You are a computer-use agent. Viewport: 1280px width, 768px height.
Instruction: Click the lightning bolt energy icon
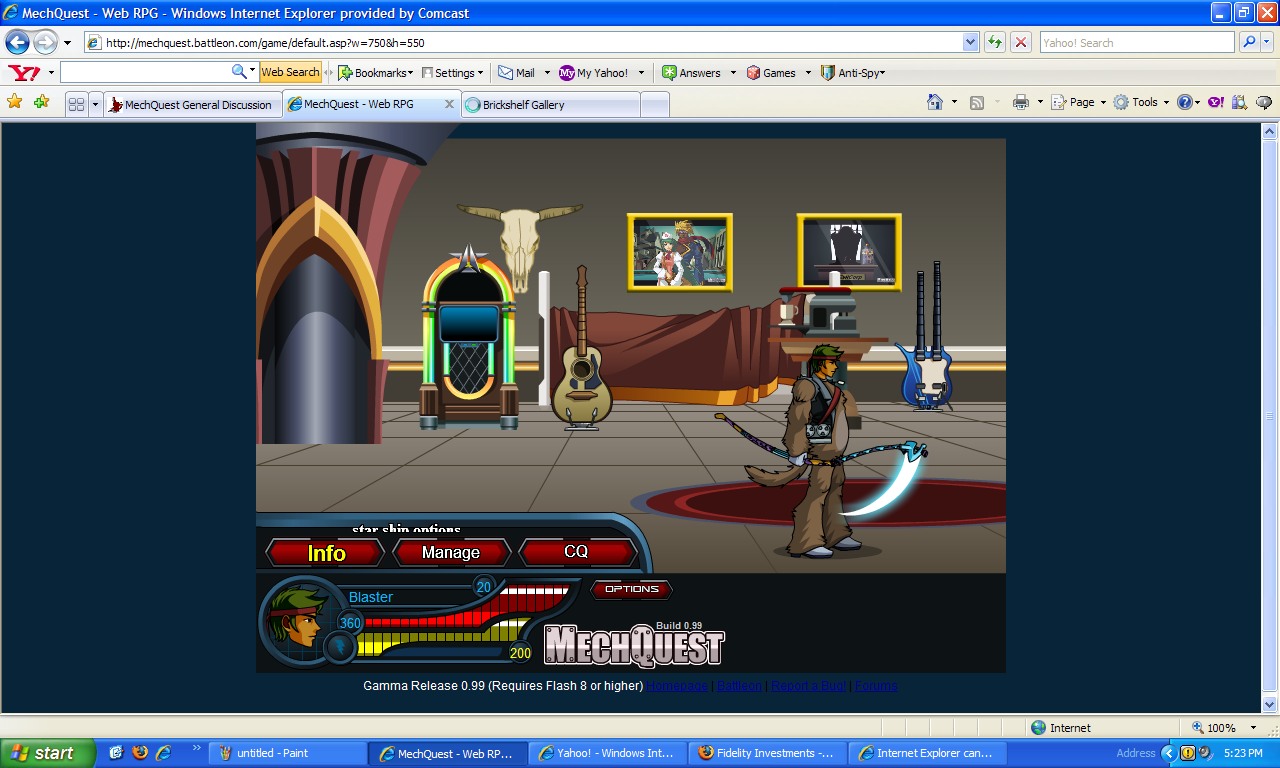pos(339,647)
